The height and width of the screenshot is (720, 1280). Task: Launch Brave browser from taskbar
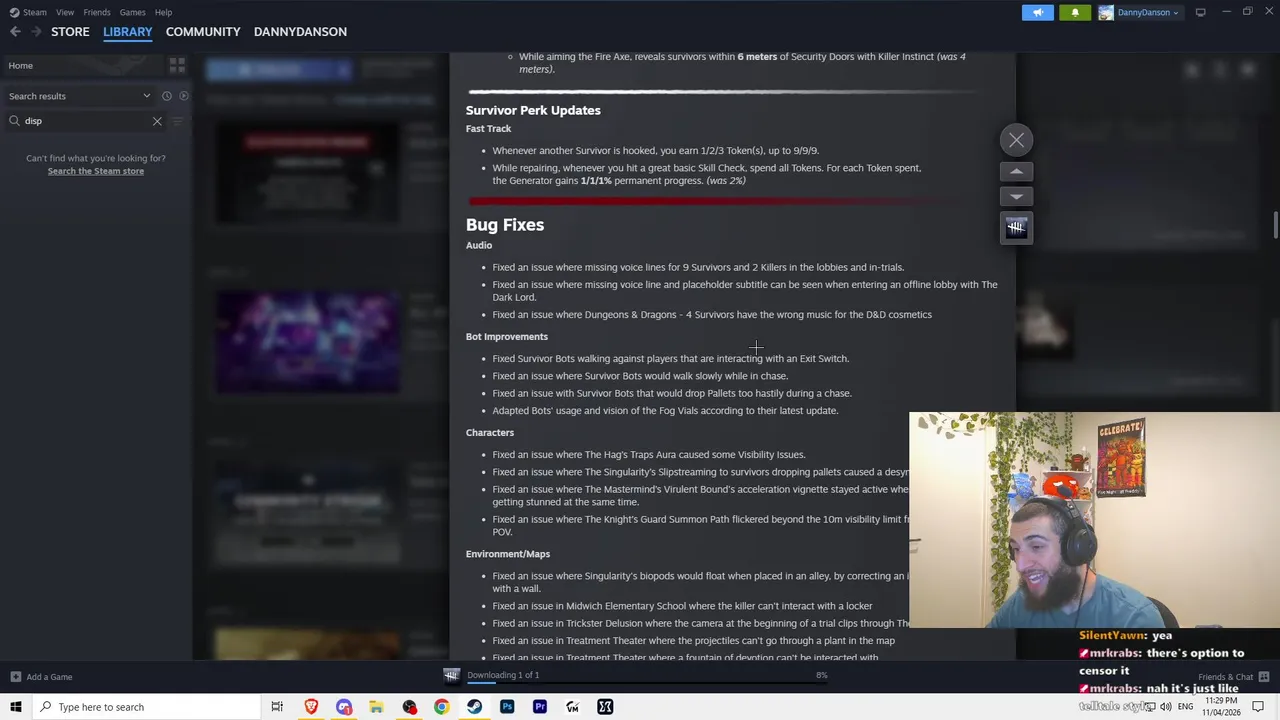coord(311,707)
